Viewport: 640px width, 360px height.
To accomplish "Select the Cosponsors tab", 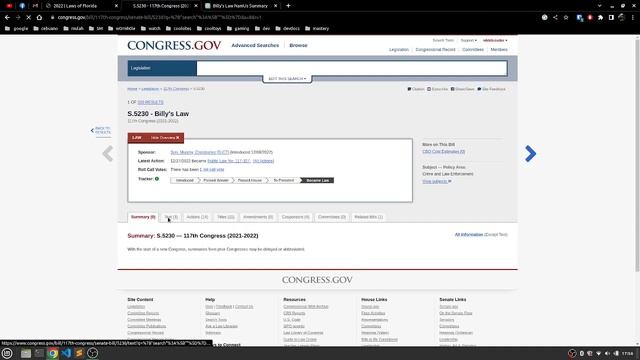I will [296, 217].
